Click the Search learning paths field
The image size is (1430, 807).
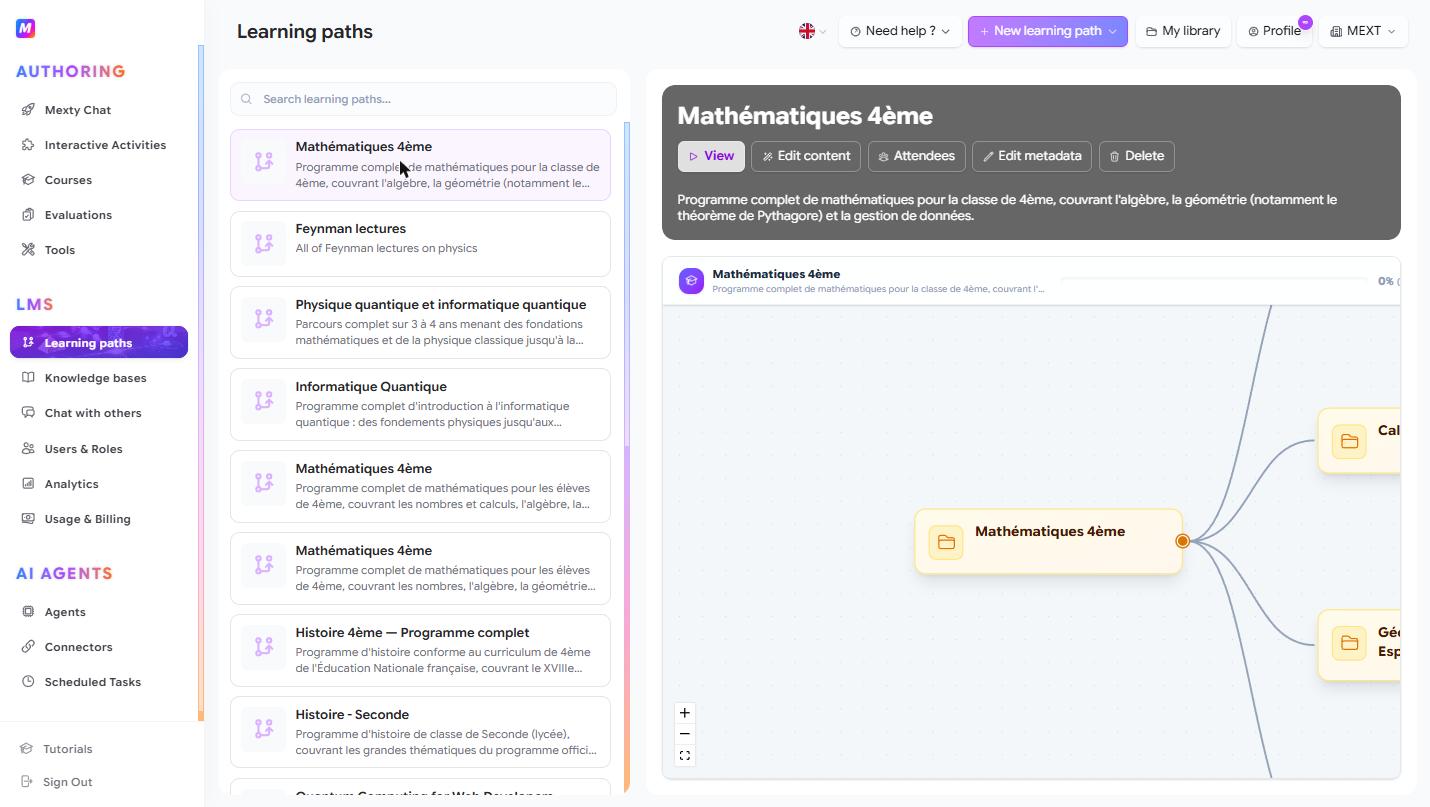(x=423, y=99)
